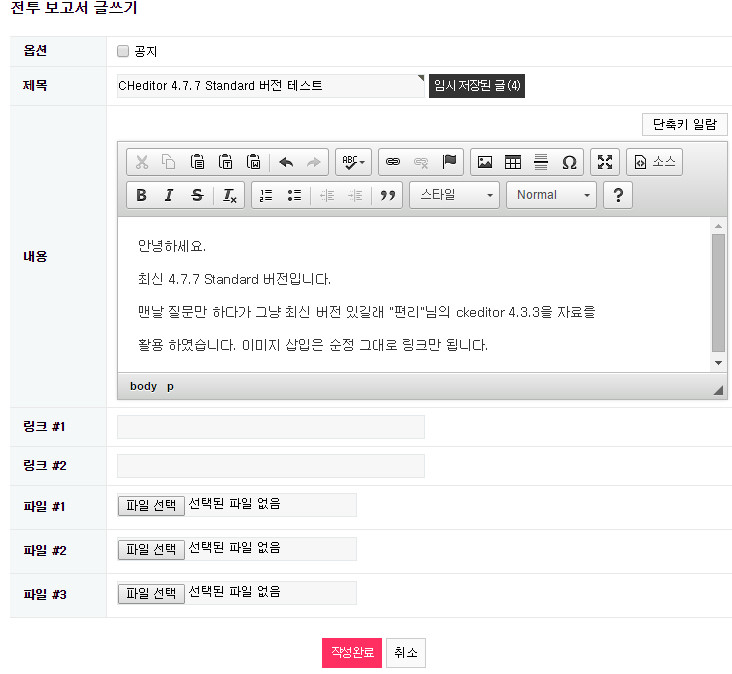Submit the post with 작성완료
The width and height of the screenshot is (732, 674).
(351, 652)
